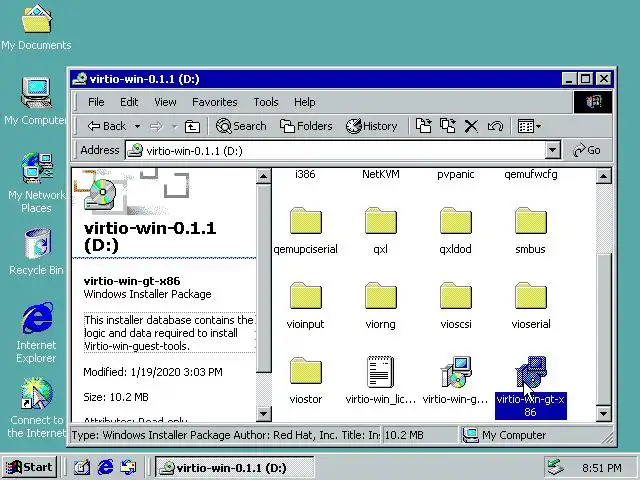Open the Edit menu
640x480 pixels.
(129, 102)
